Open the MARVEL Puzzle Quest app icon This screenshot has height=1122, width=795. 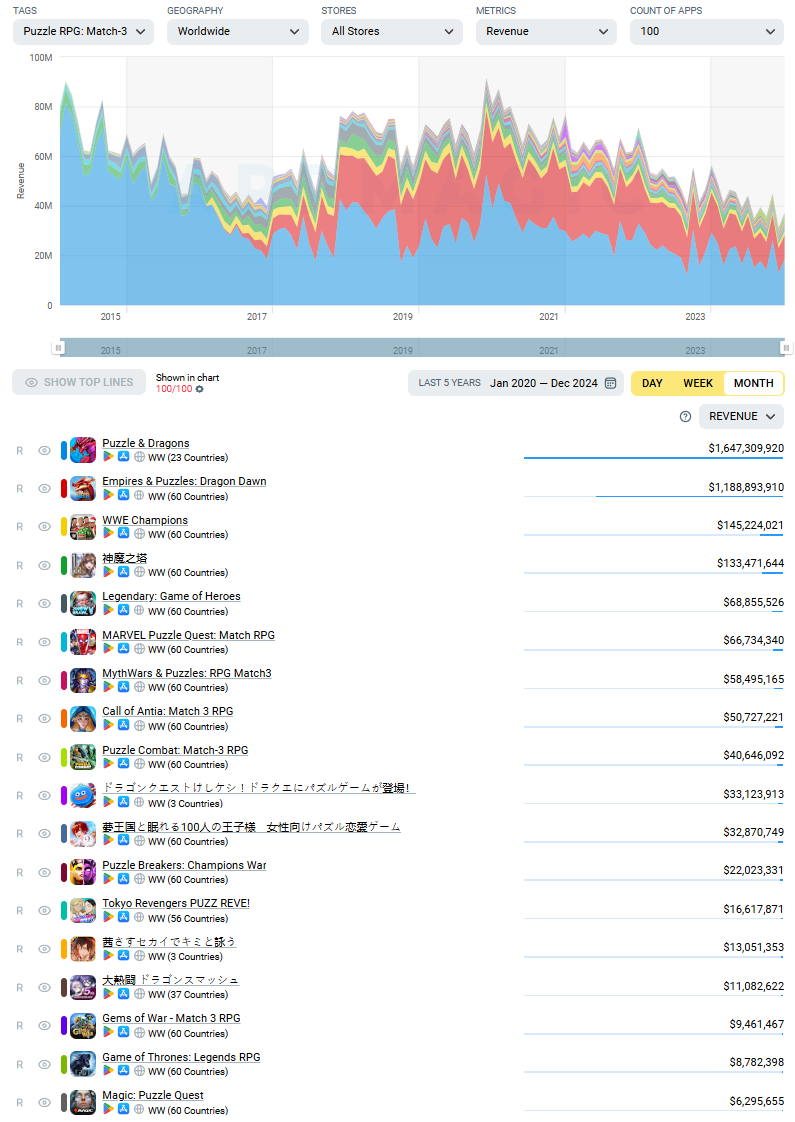[82, 642]
